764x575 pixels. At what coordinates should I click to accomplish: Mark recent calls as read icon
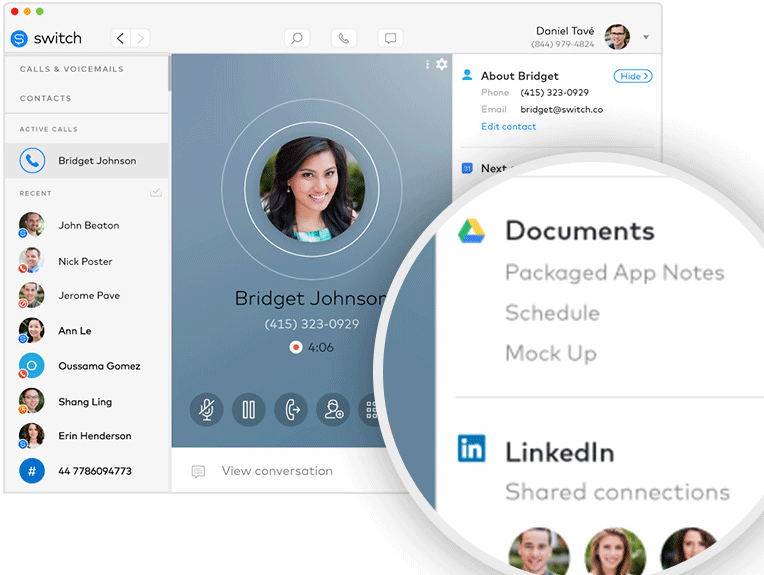(156, 192)
